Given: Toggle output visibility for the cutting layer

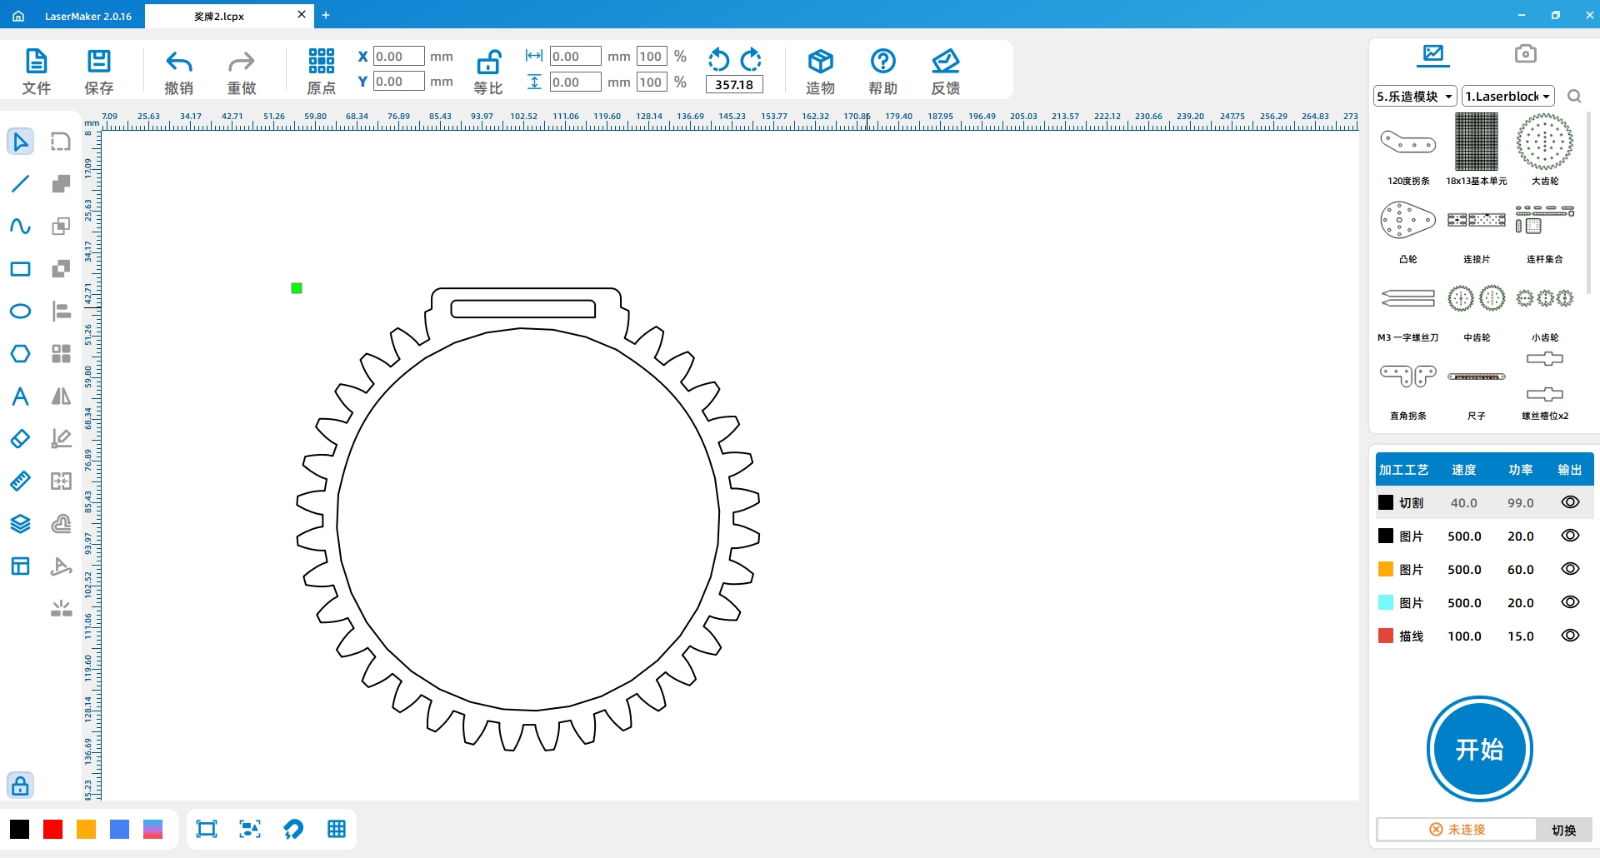Looking at the screenshot, I should tap(1570, 503).
